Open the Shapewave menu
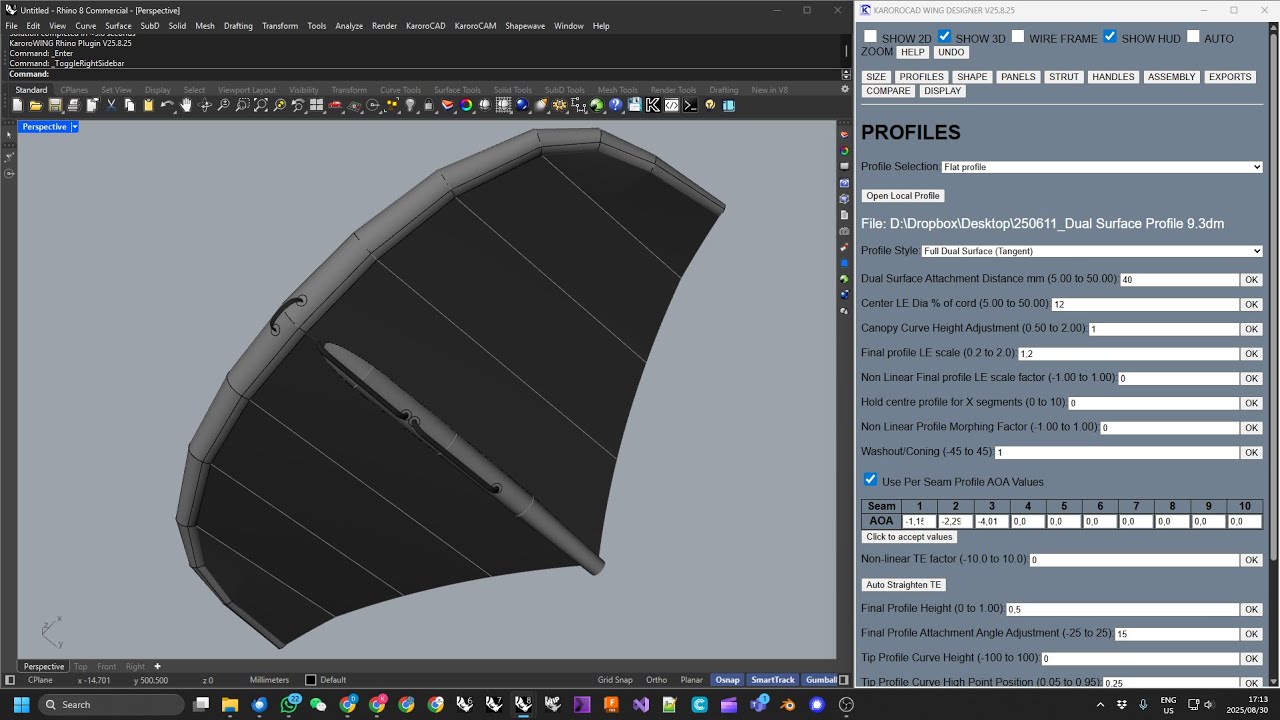1280x720 pixels. [525, 26]
